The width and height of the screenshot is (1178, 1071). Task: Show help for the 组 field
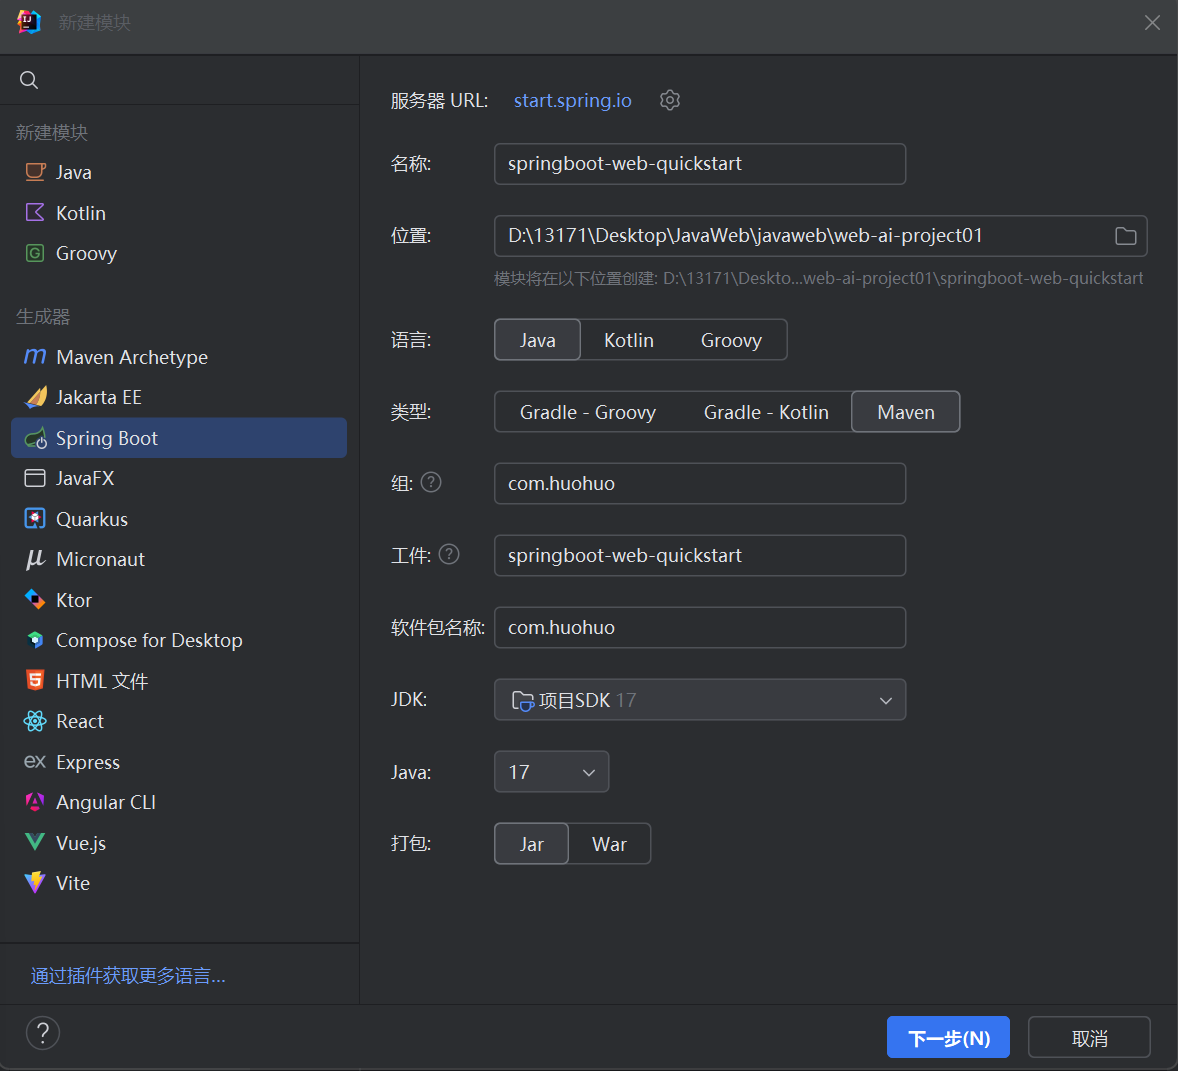430,482
